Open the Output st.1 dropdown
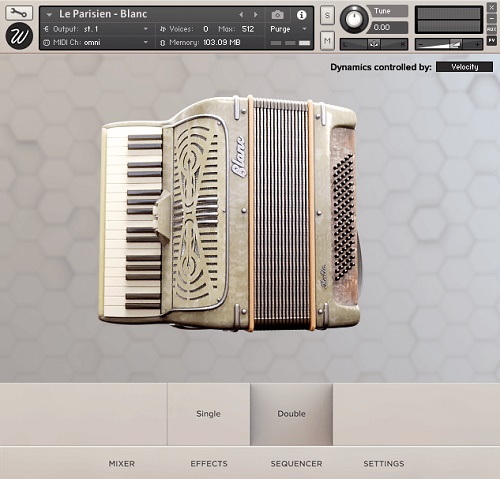500x479 pixels. 96,29
